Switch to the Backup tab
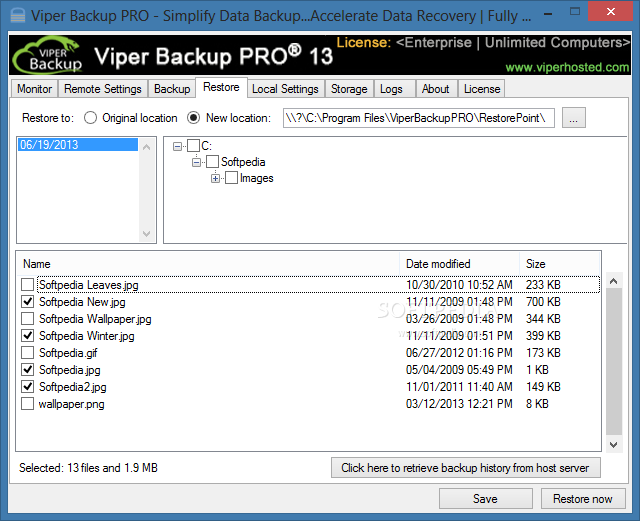640x521 pixels. pyautogui.click(x=172, y=89)
